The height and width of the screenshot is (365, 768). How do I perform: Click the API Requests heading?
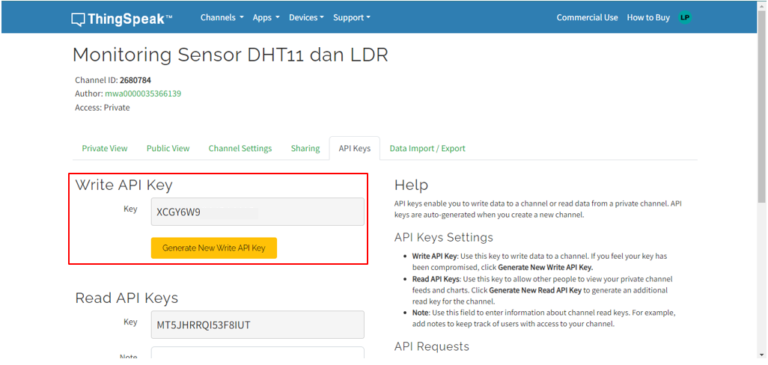pos(432,346)
